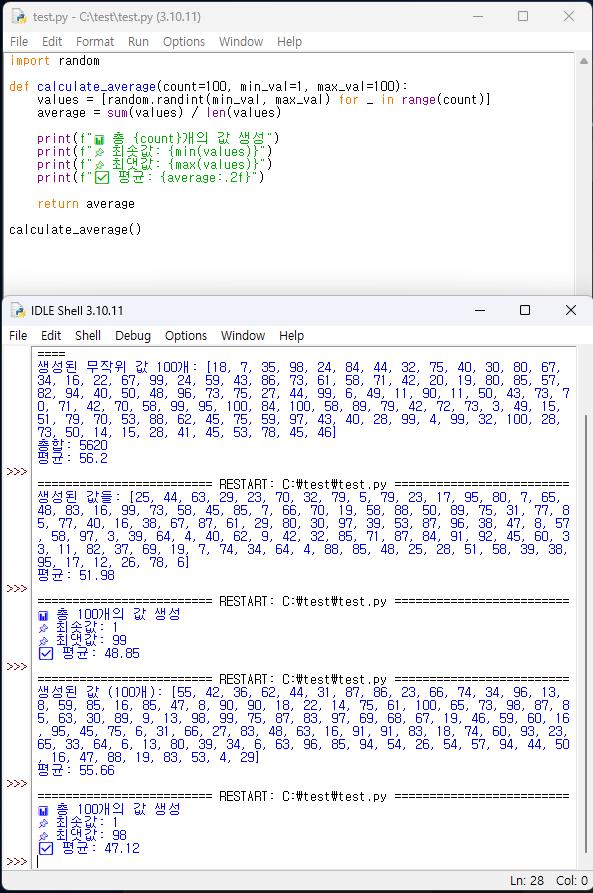Open the editor's Options menu
The image size is (593, 893).
click(184, 42)
